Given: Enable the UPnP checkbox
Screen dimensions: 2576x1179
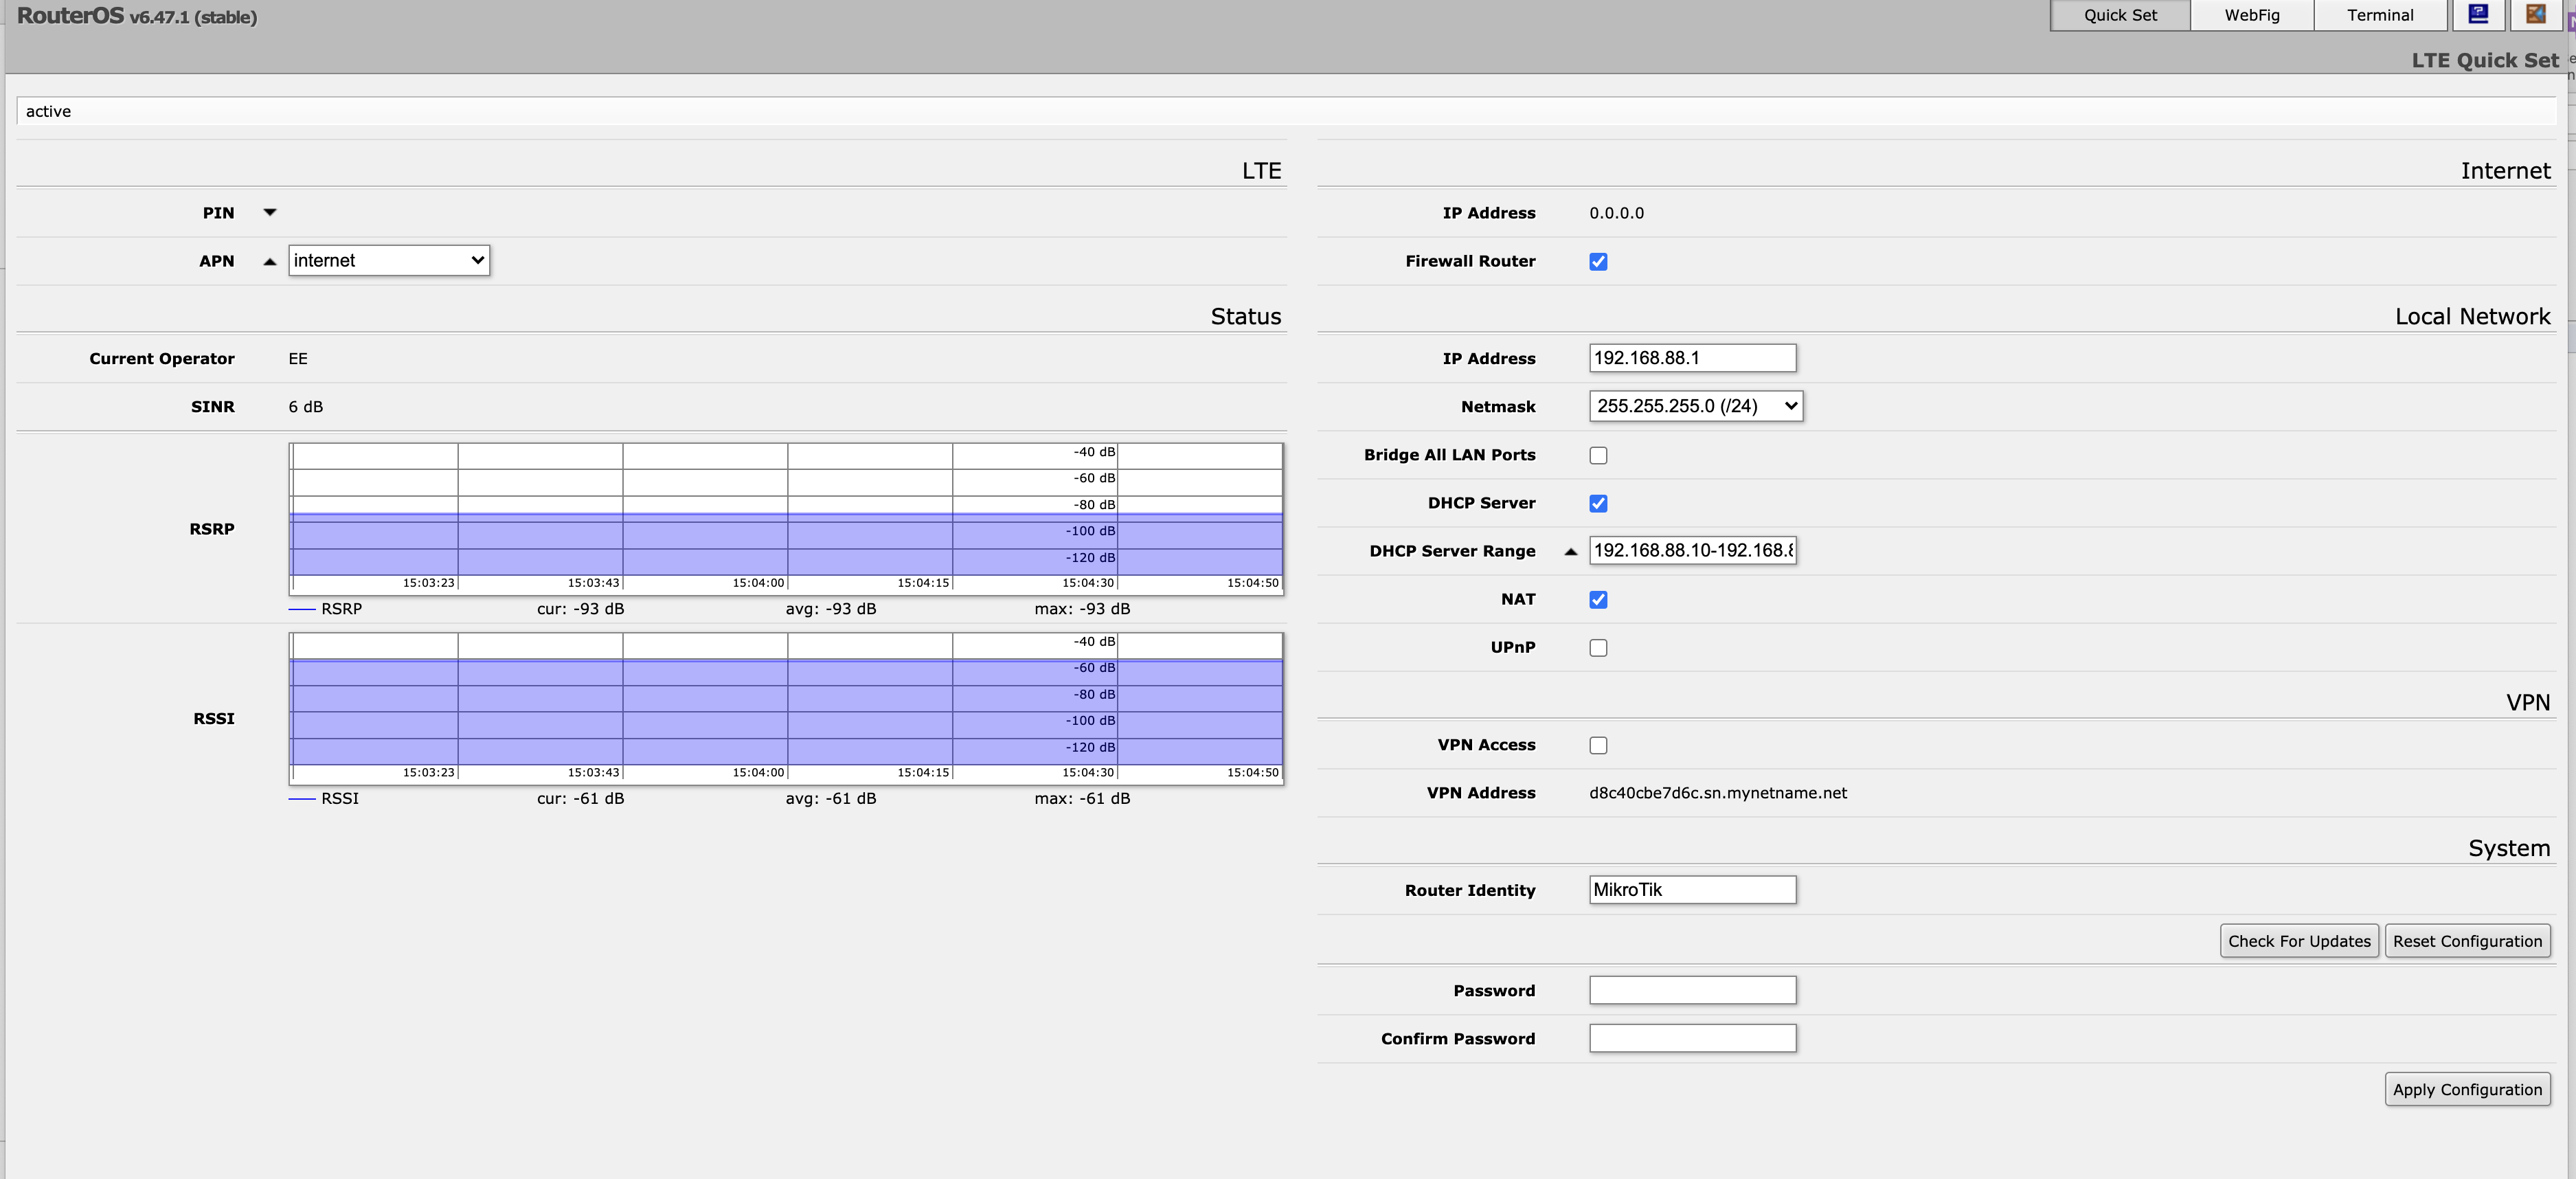Looking at the screenshot, I should 1599,648.
